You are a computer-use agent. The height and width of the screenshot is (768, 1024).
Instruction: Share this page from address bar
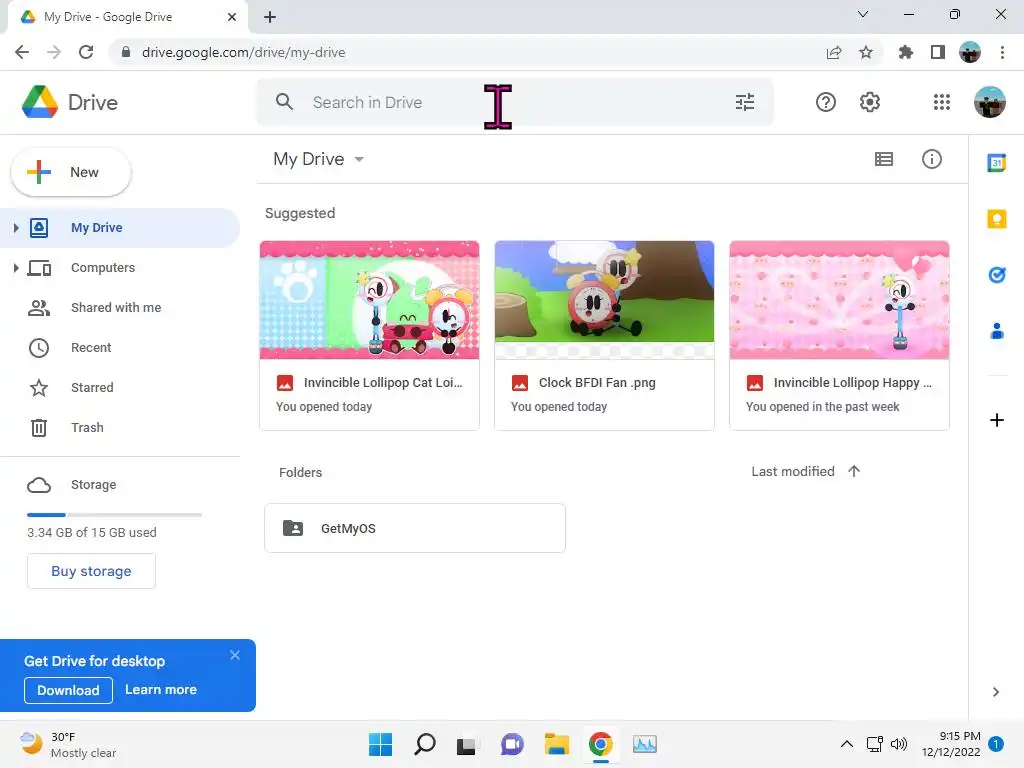(834, 52)
